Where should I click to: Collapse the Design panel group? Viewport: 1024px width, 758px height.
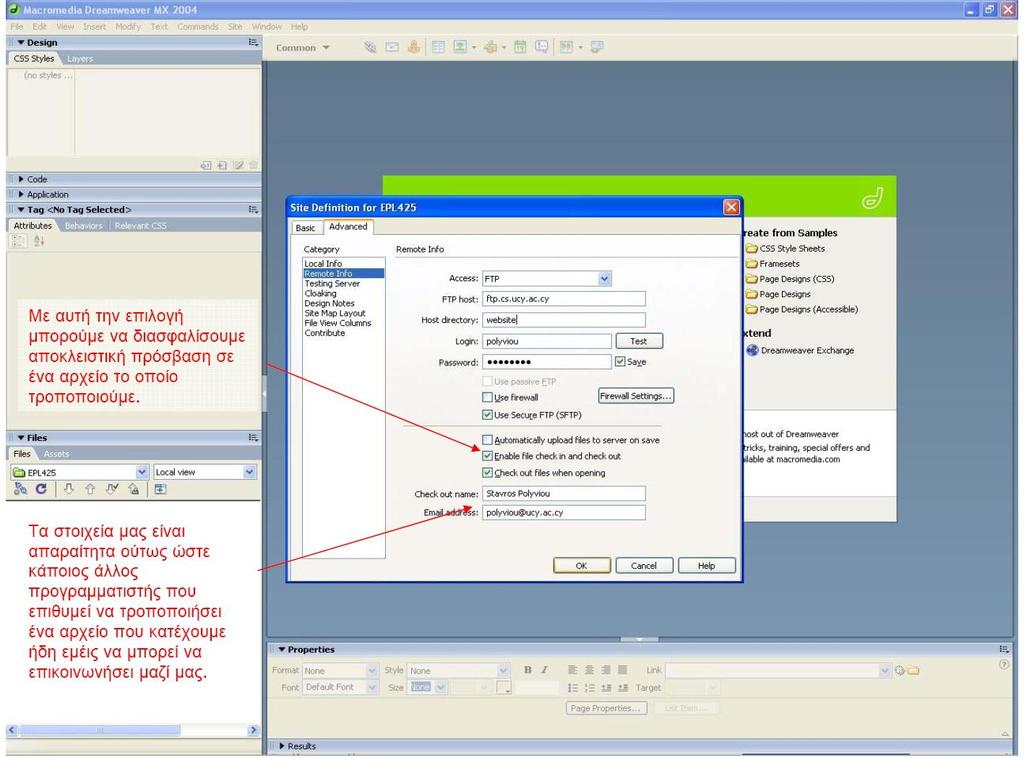click(21, 42)
